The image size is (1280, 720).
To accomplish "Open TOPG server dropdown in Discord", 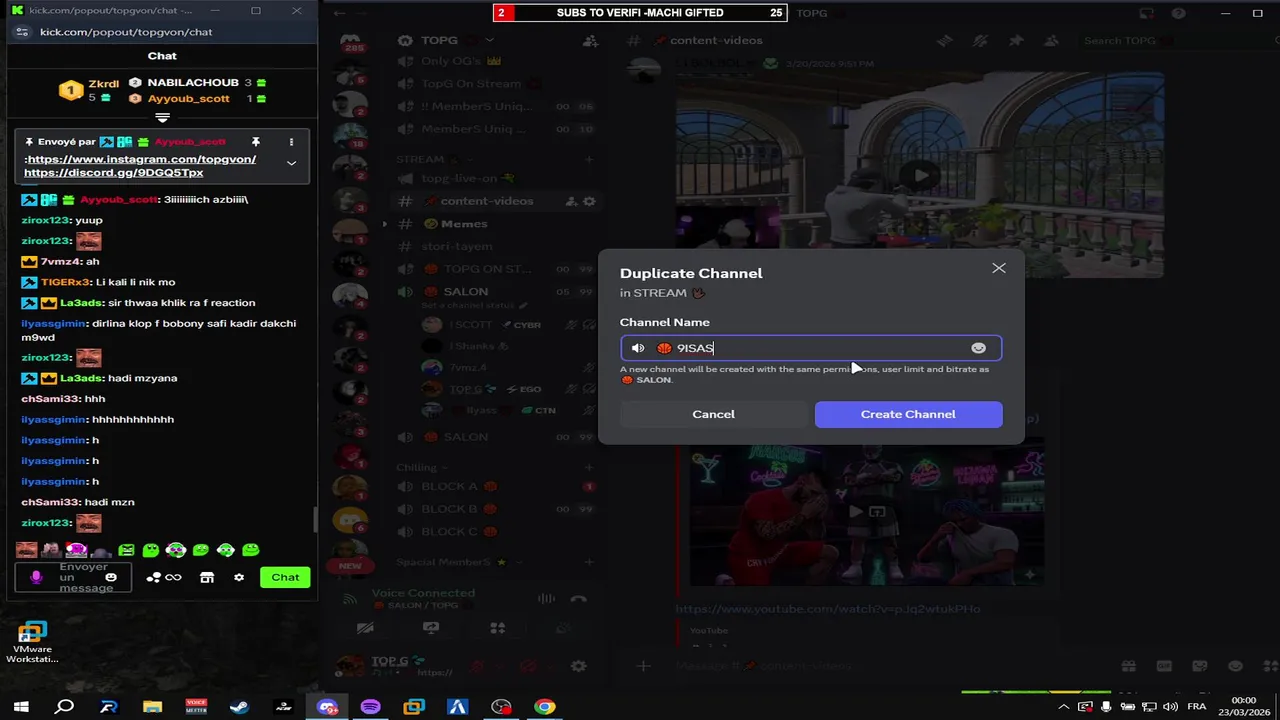I will [489, 40].
